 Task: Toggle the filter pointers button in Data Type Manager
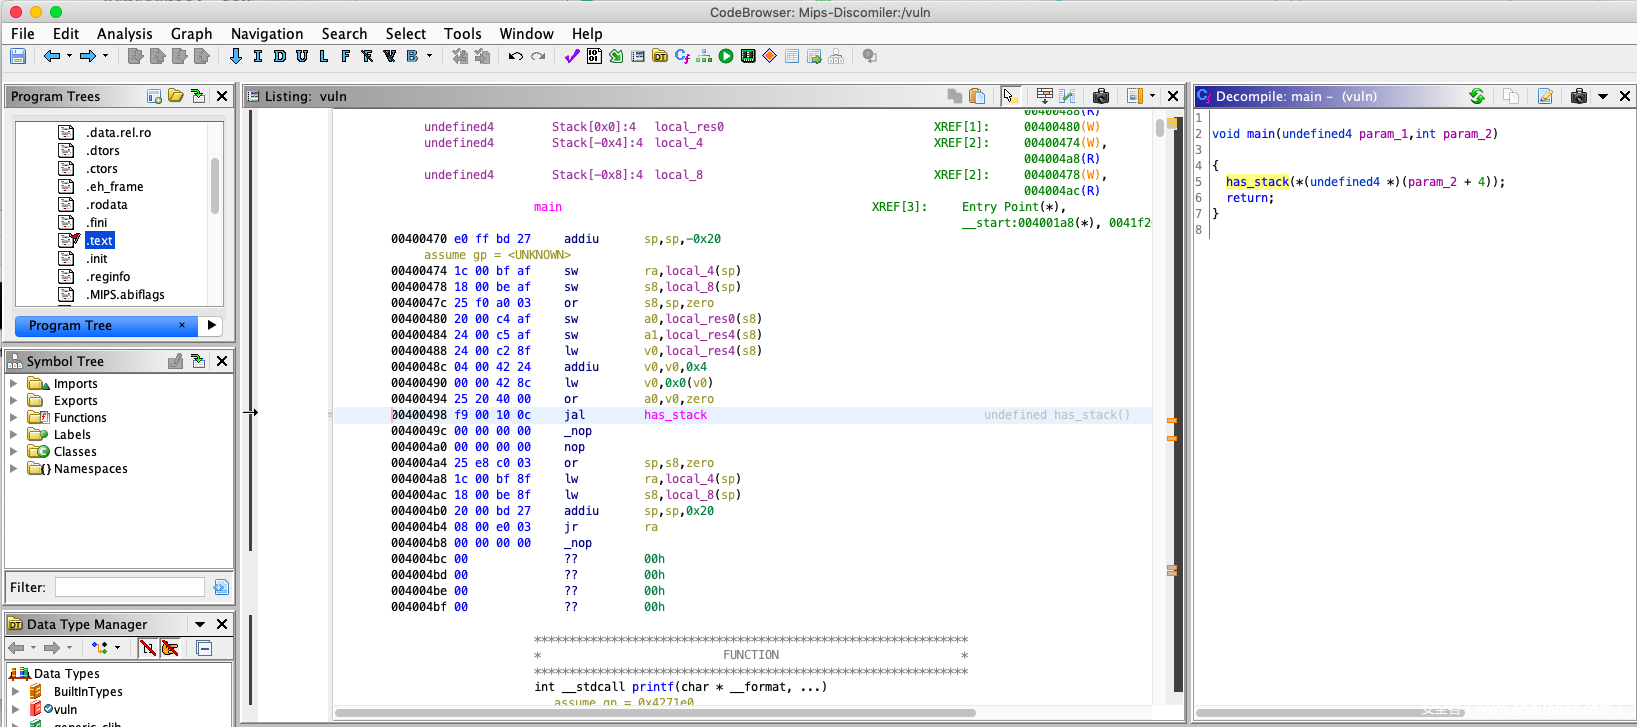click(170, 648)
